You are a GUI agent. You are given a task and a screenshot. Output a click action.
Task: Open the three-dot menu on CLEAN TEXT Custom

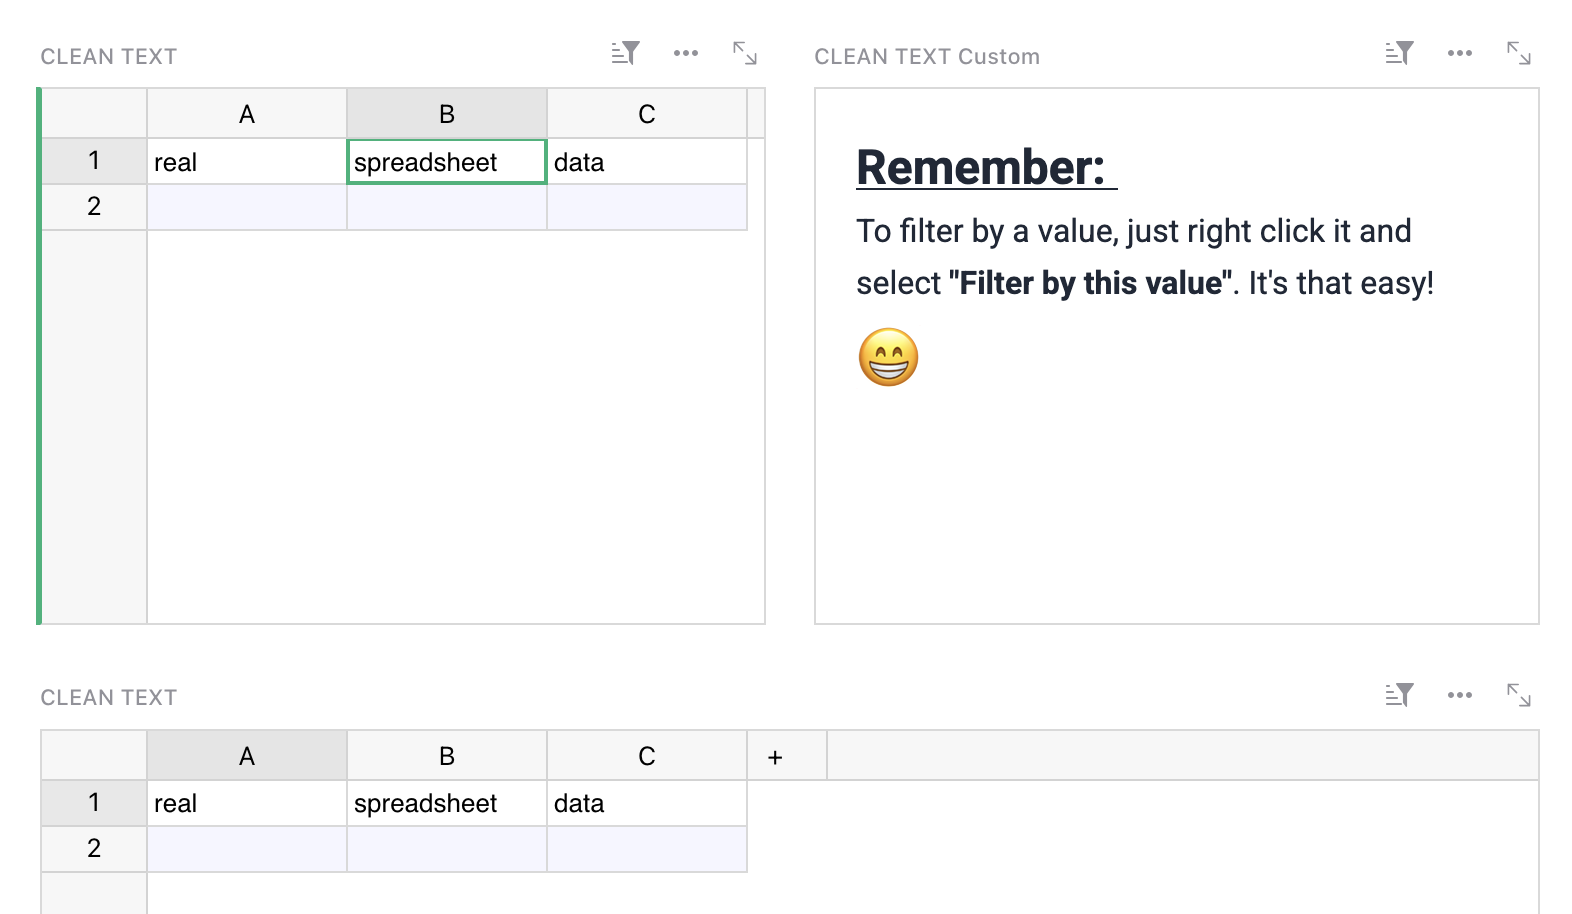click(1459, 53)
